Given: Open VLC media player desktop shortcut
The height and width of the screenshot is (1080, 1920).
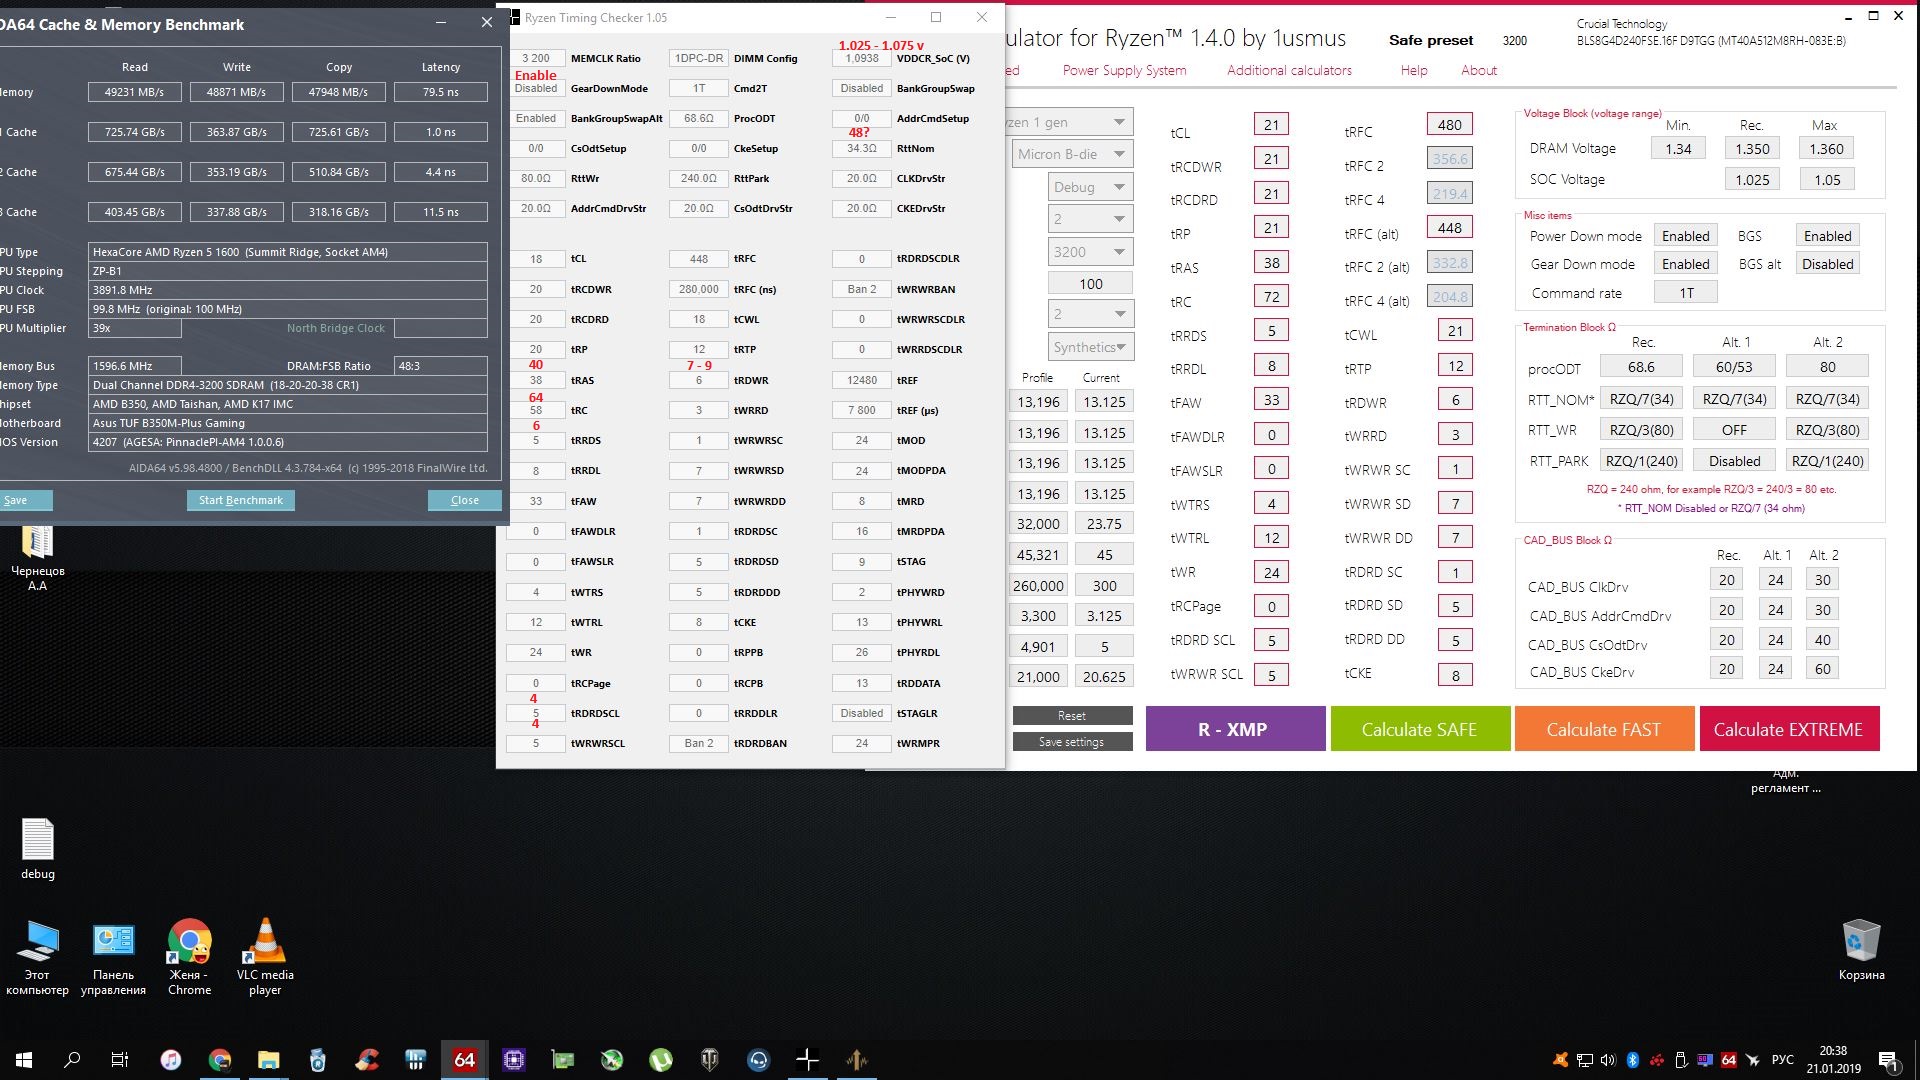Looking at the screenshot, I should (265, 956).
